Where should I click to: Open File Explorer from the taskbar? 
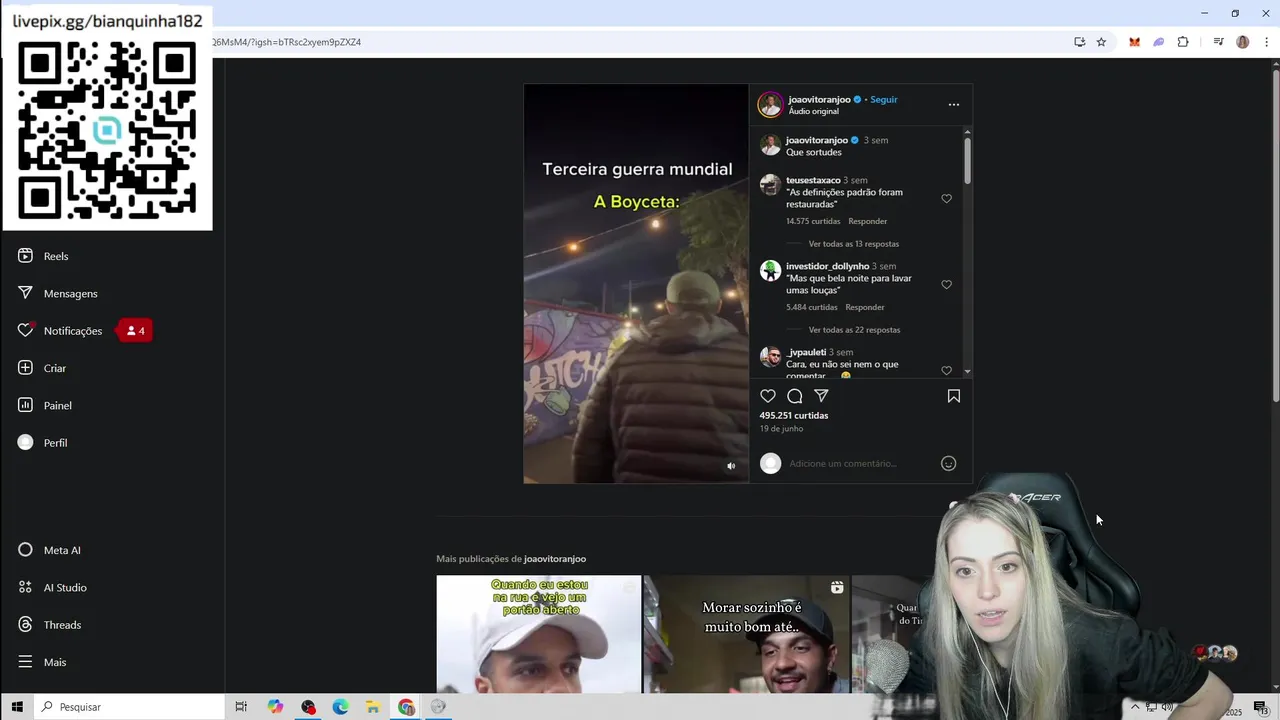pos(372,707)
